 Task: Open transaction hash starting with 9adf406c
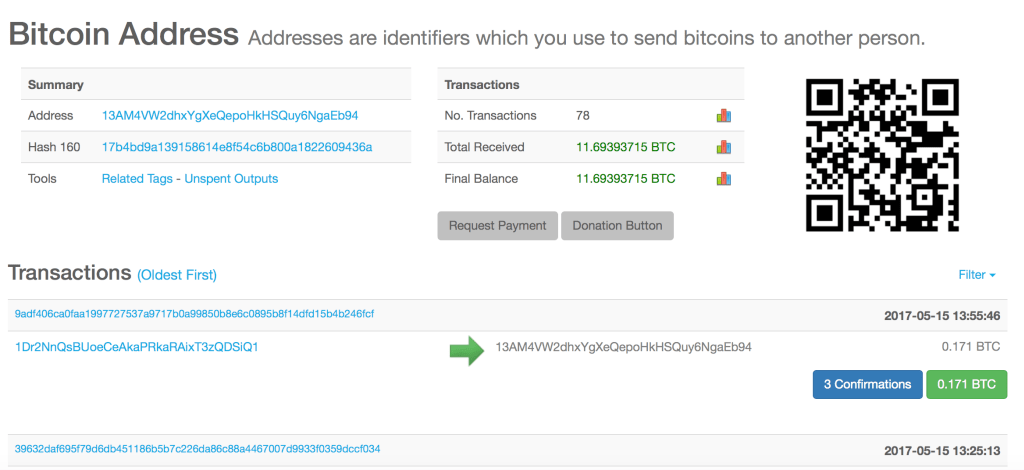[x=194, y=314]
